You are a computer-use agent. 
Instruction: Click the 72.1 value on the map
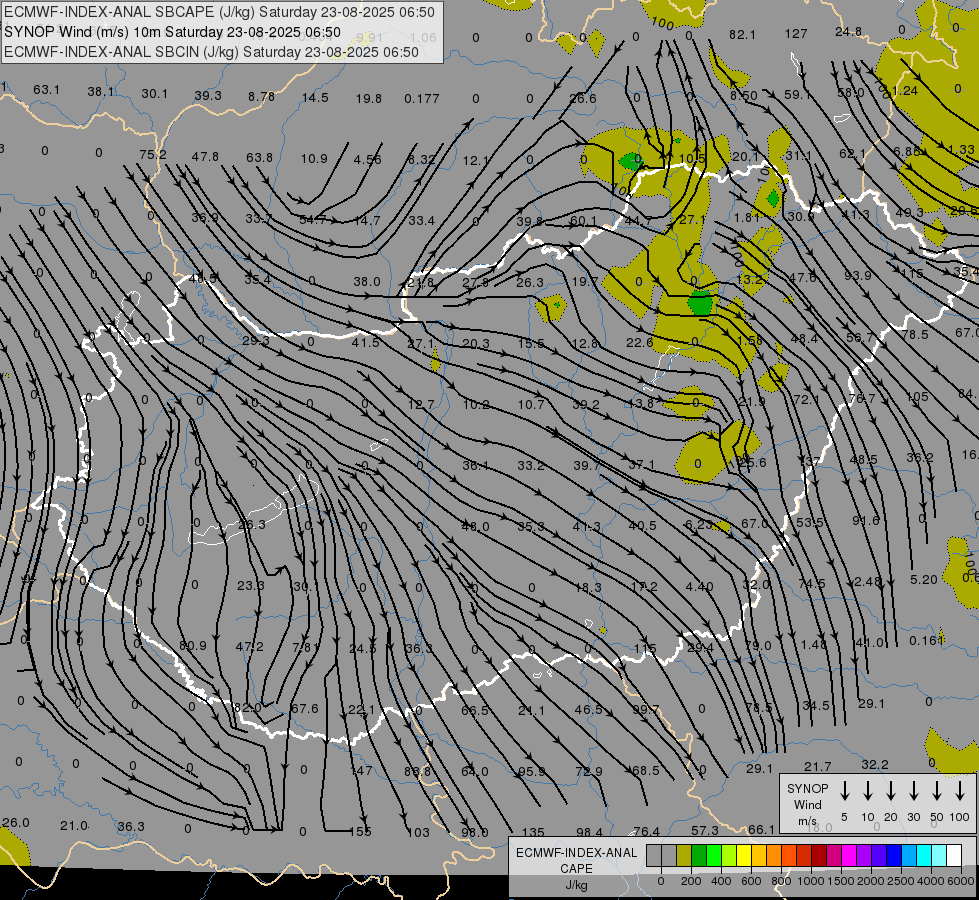[x=806, y=399]
